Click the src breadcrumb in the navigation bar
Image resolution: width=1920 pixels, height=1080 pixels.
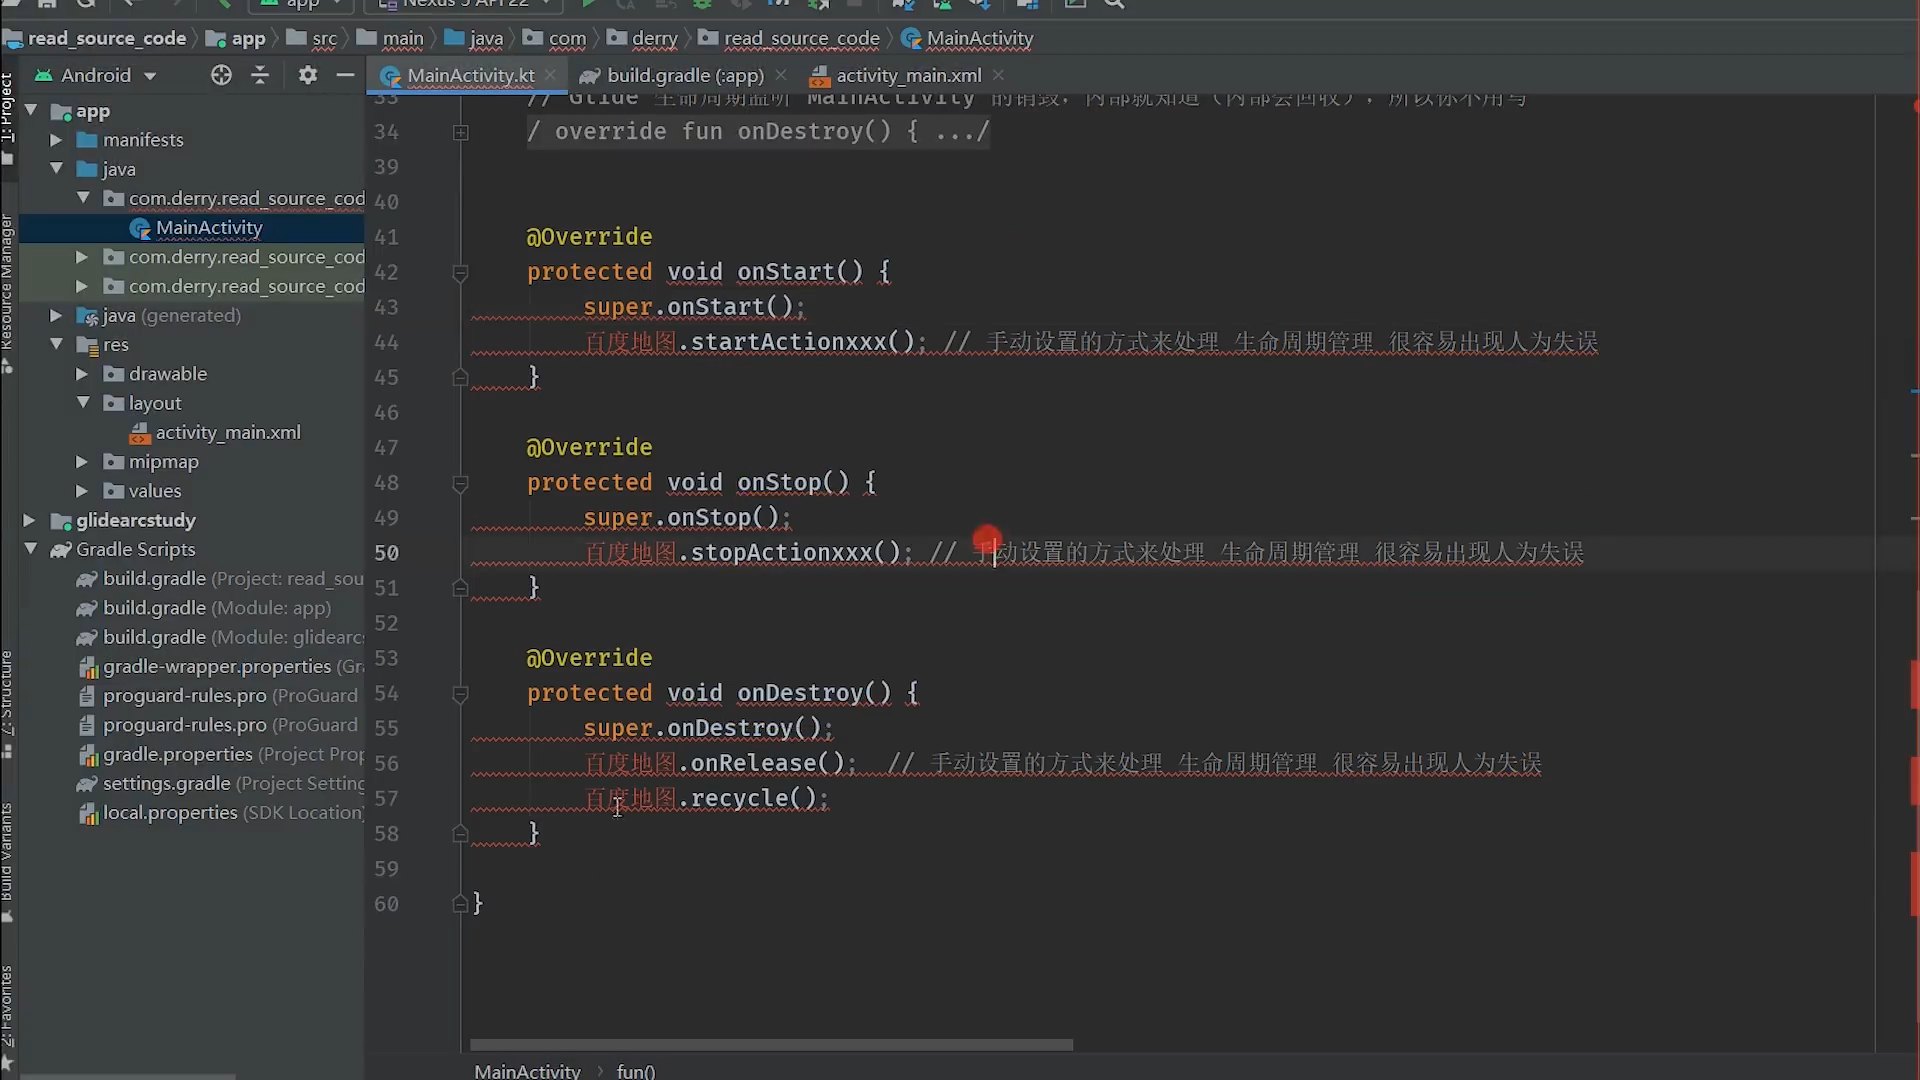tap(323, 38)
